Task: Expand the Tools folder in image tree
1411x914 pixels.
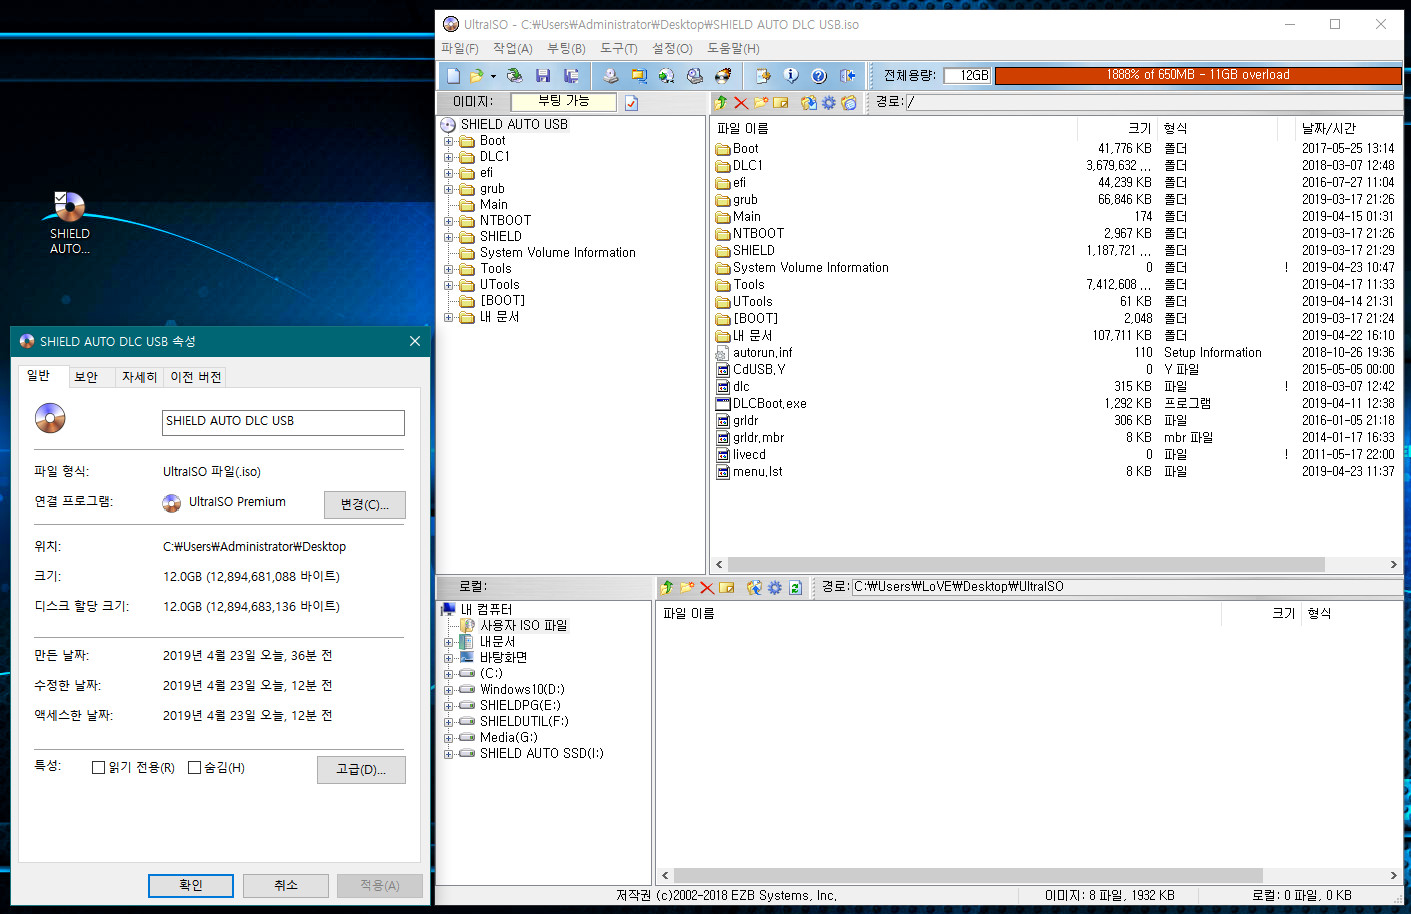Action: click(449, 269)
